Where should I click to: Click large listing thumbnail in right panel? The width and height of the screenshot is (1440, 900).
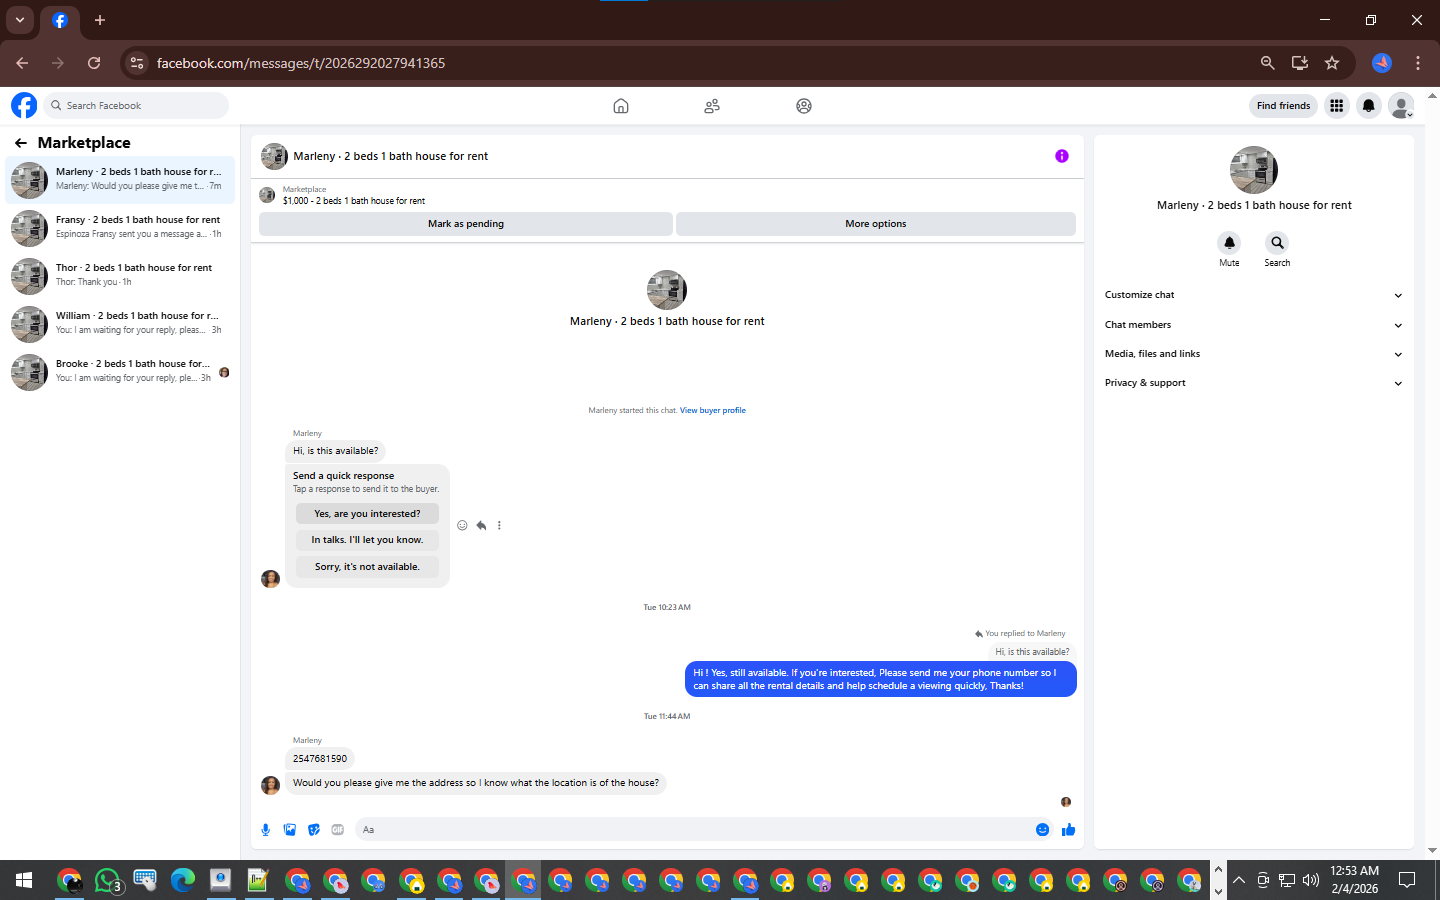(x=1254, y=170)
